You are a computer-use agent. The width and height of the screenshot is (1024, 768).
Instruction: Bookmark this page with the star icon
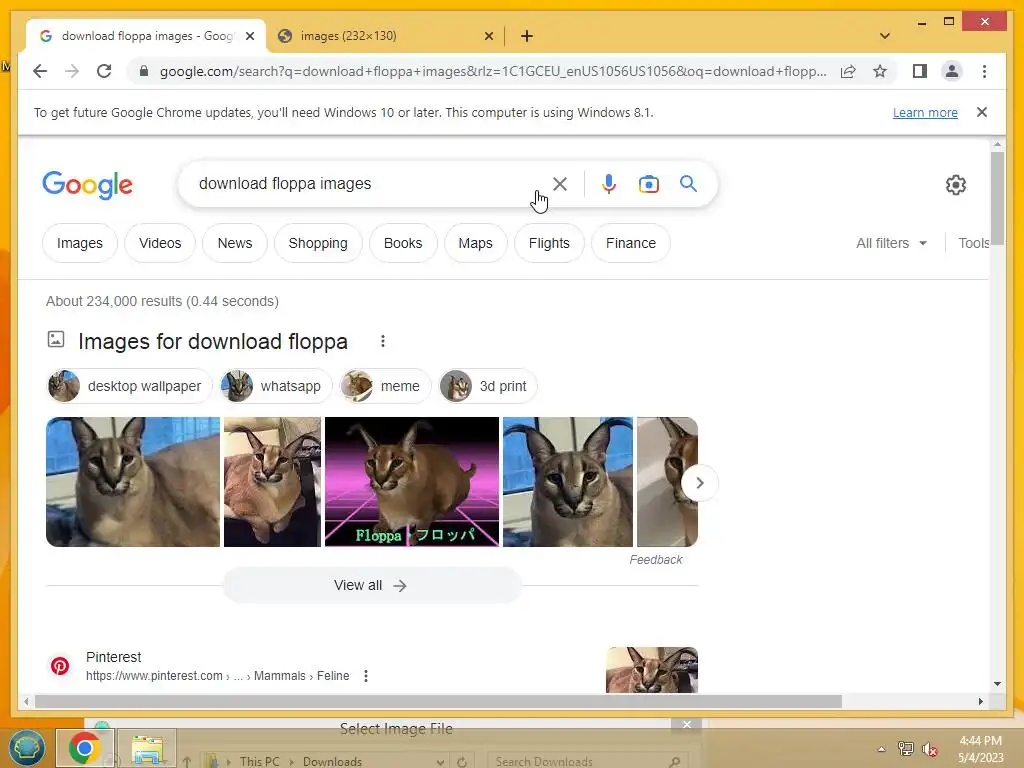[880, 71]
